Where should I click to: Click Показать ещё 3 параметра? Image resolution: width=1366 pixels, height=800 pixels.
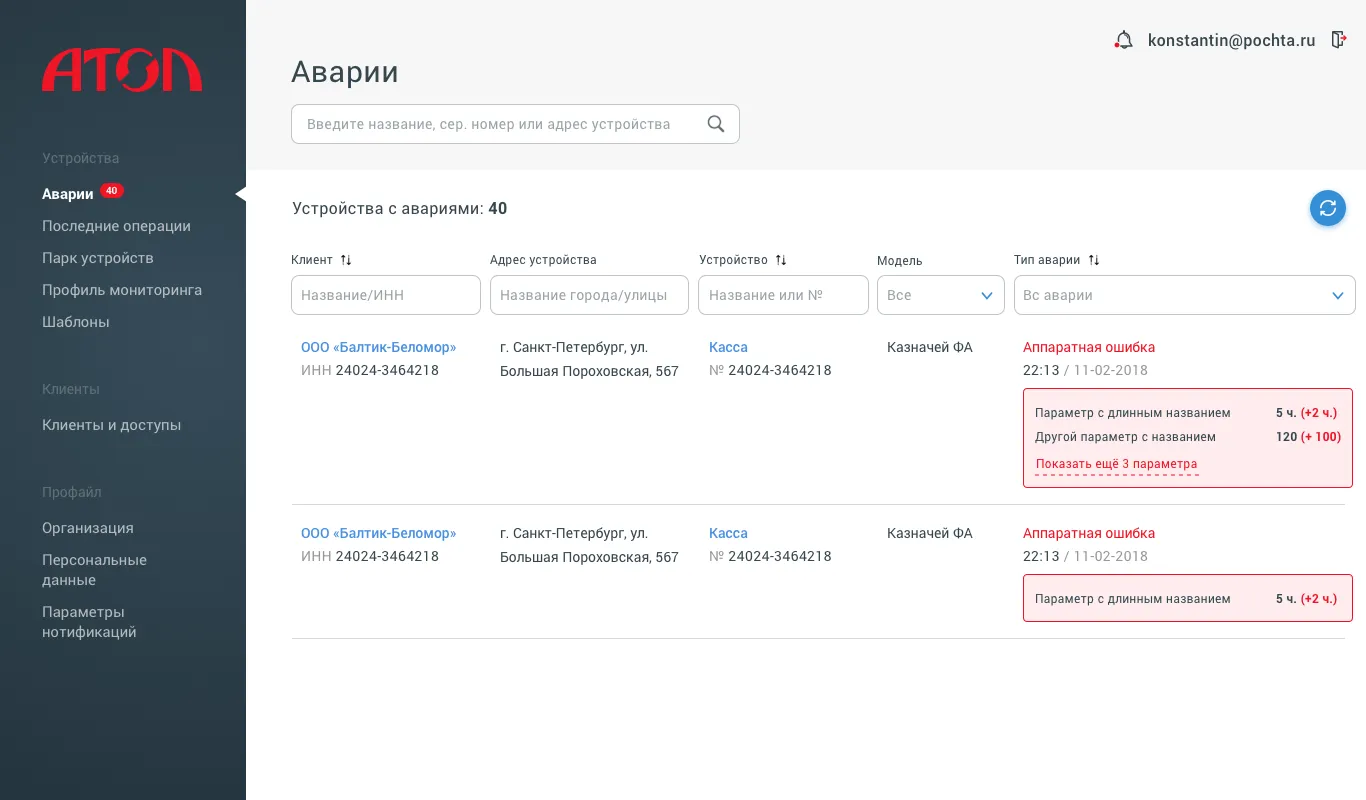[1116, 464]
